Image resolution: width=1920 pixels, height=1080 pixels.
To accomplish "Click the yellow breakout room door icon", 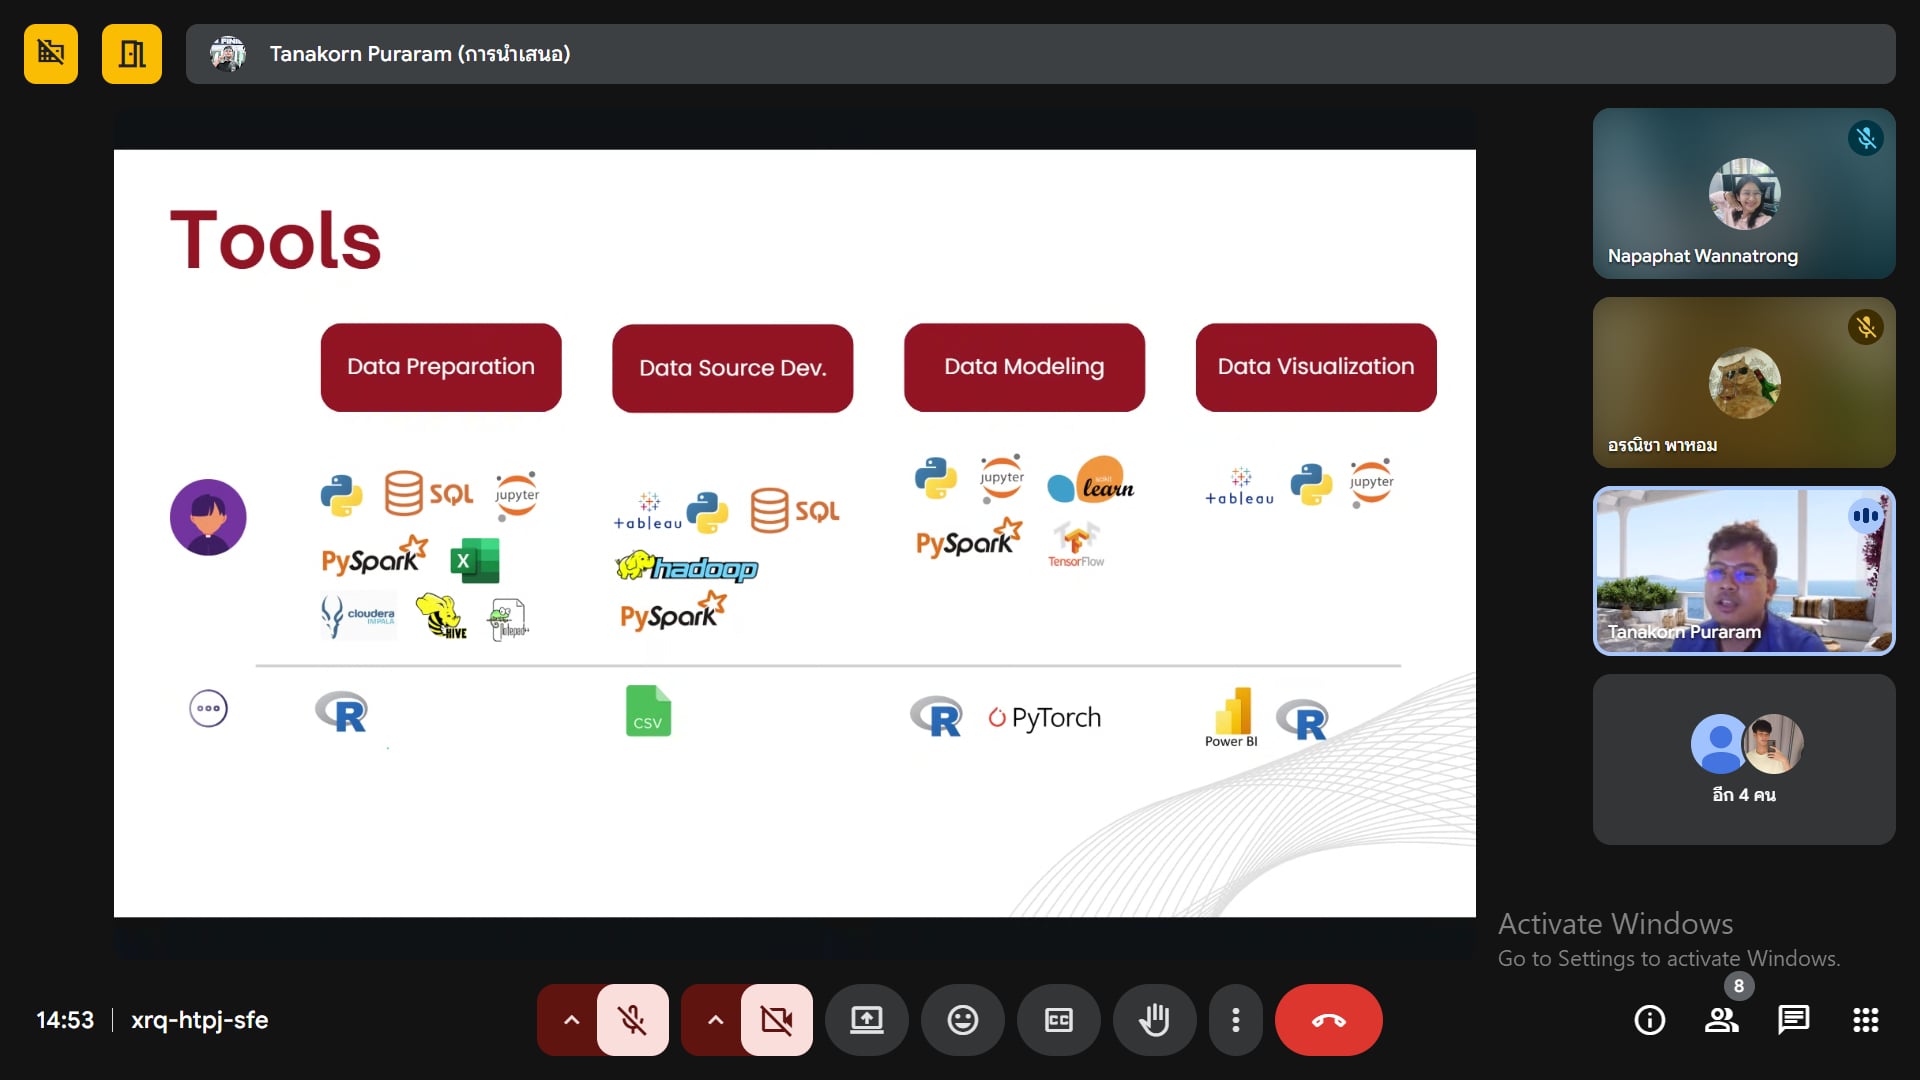I will pos(132,54).
